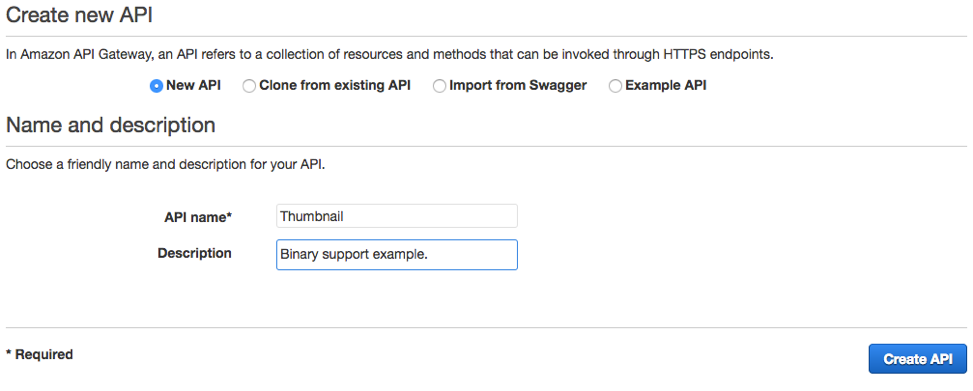Click the 'Create new API' heading
The height and width of the screenshot is (391, 973).
[79, 15]
